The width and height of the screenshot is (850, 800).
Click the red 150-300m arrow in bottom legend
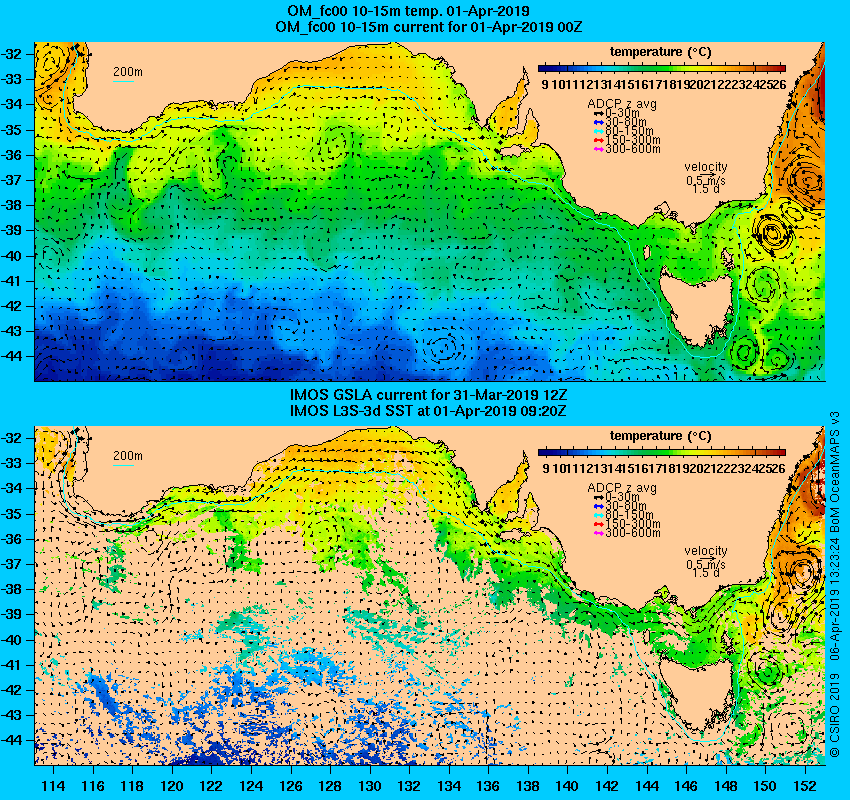pyautogui.click(x=598, y=524)
